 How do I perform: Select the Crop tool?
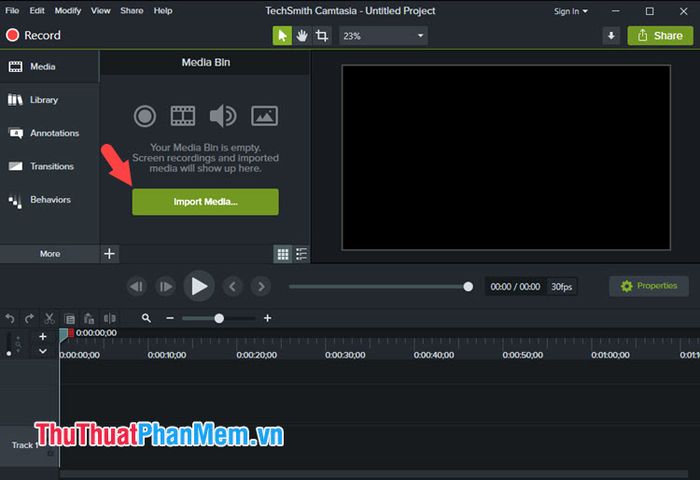pyautogui.click(x=322, y=36)
